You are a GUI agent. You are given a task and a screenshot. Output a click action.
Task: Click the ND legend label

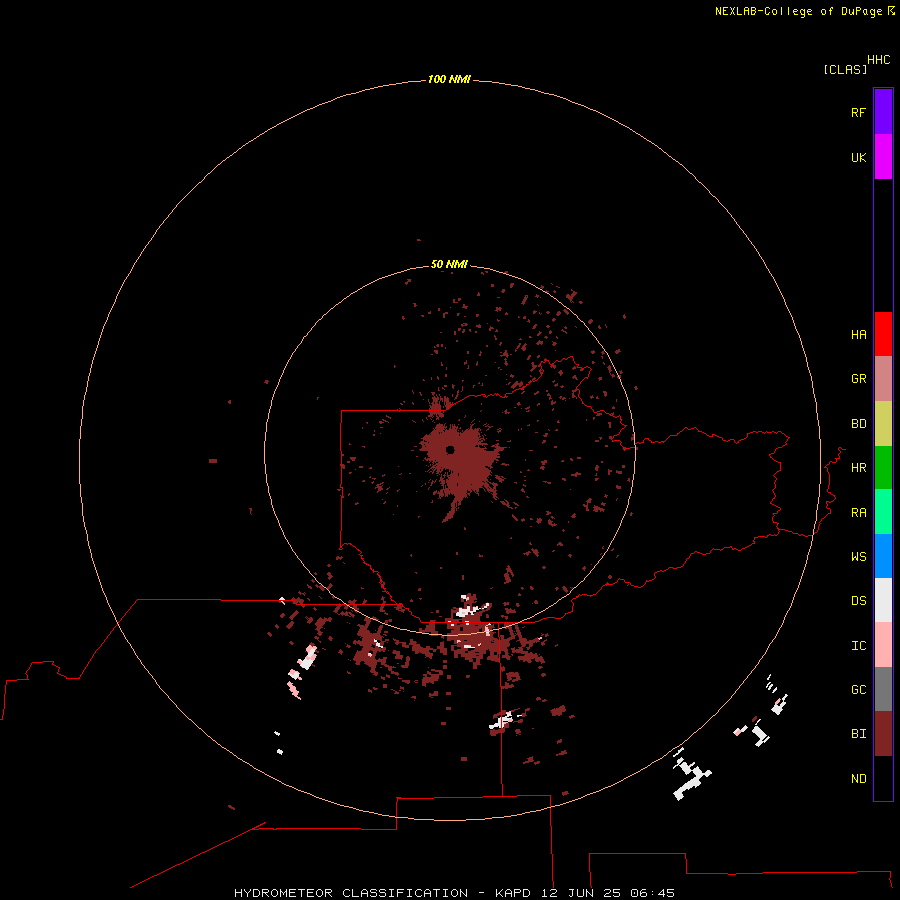pos(858,779)
